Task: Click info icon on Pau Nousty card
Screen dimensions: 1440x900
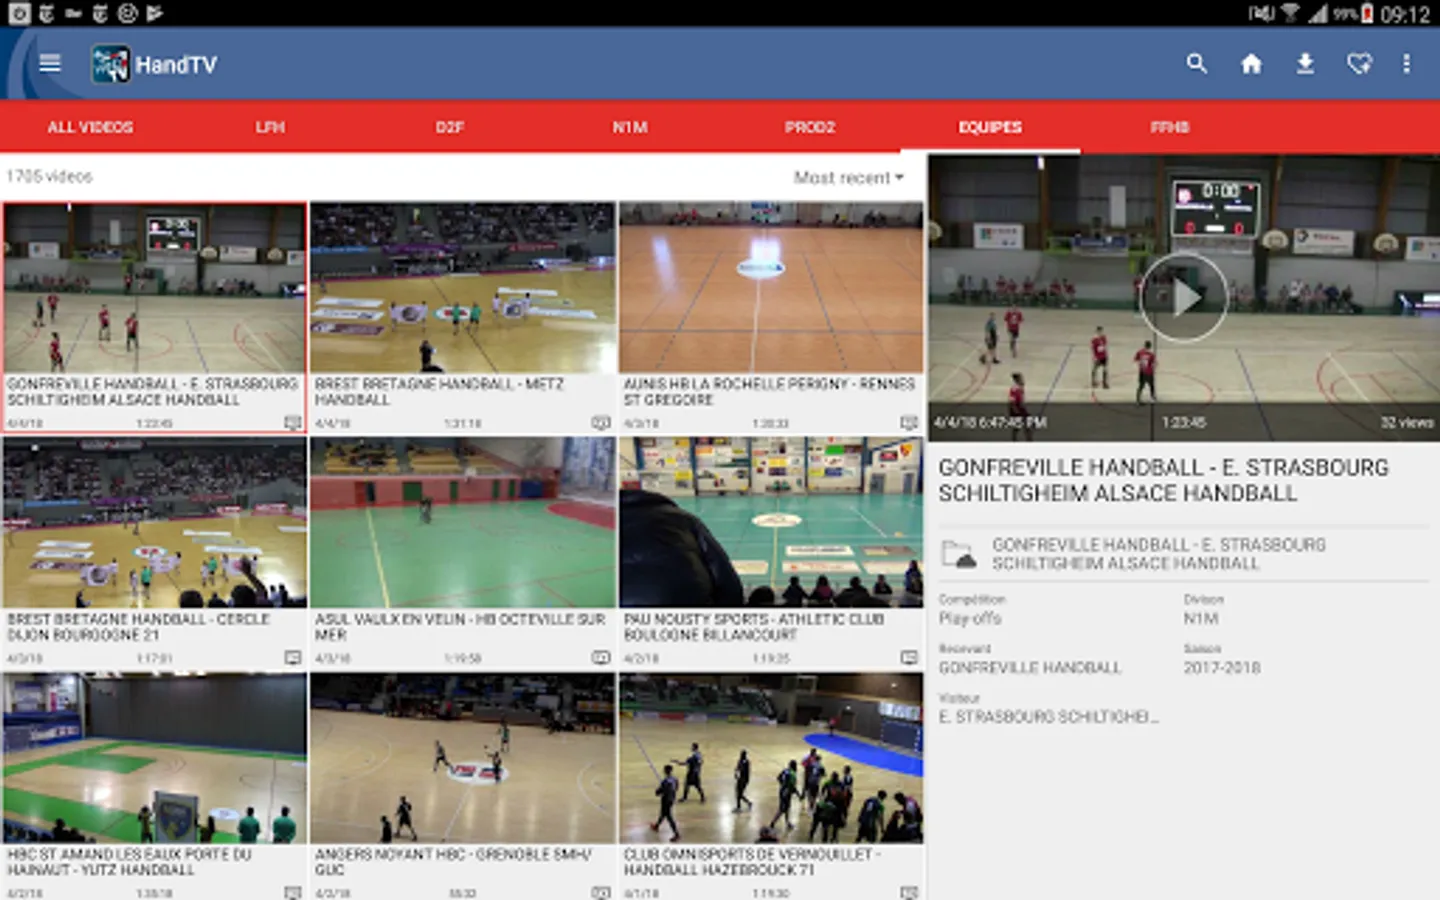Action: 908,658
